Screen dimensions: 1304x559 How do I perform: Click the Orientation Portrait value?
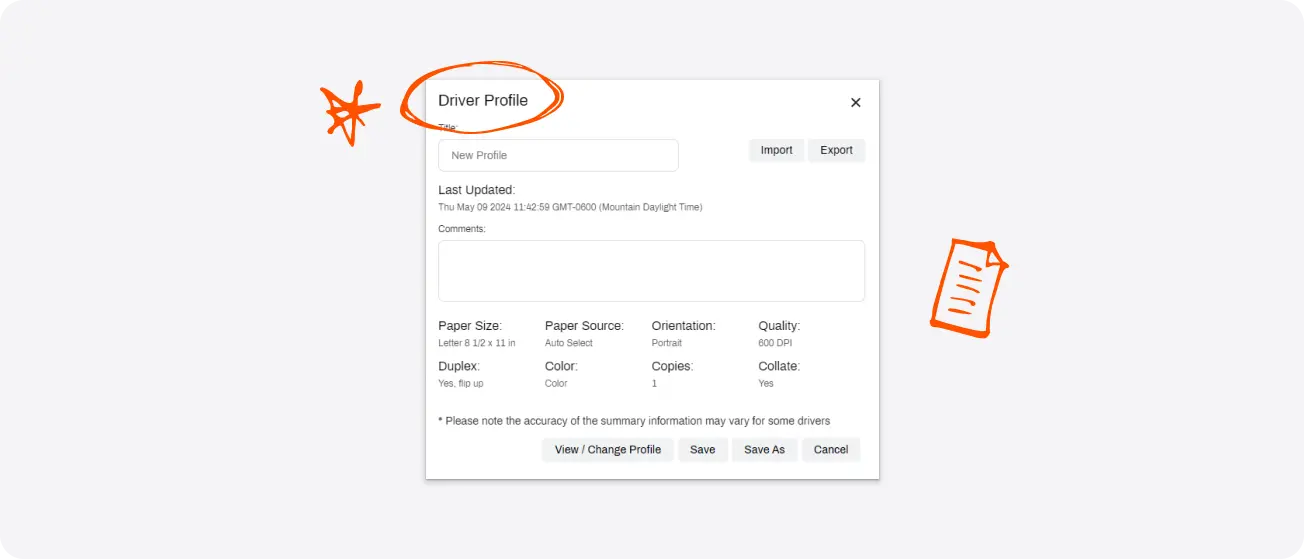click(x=667, y=343)
